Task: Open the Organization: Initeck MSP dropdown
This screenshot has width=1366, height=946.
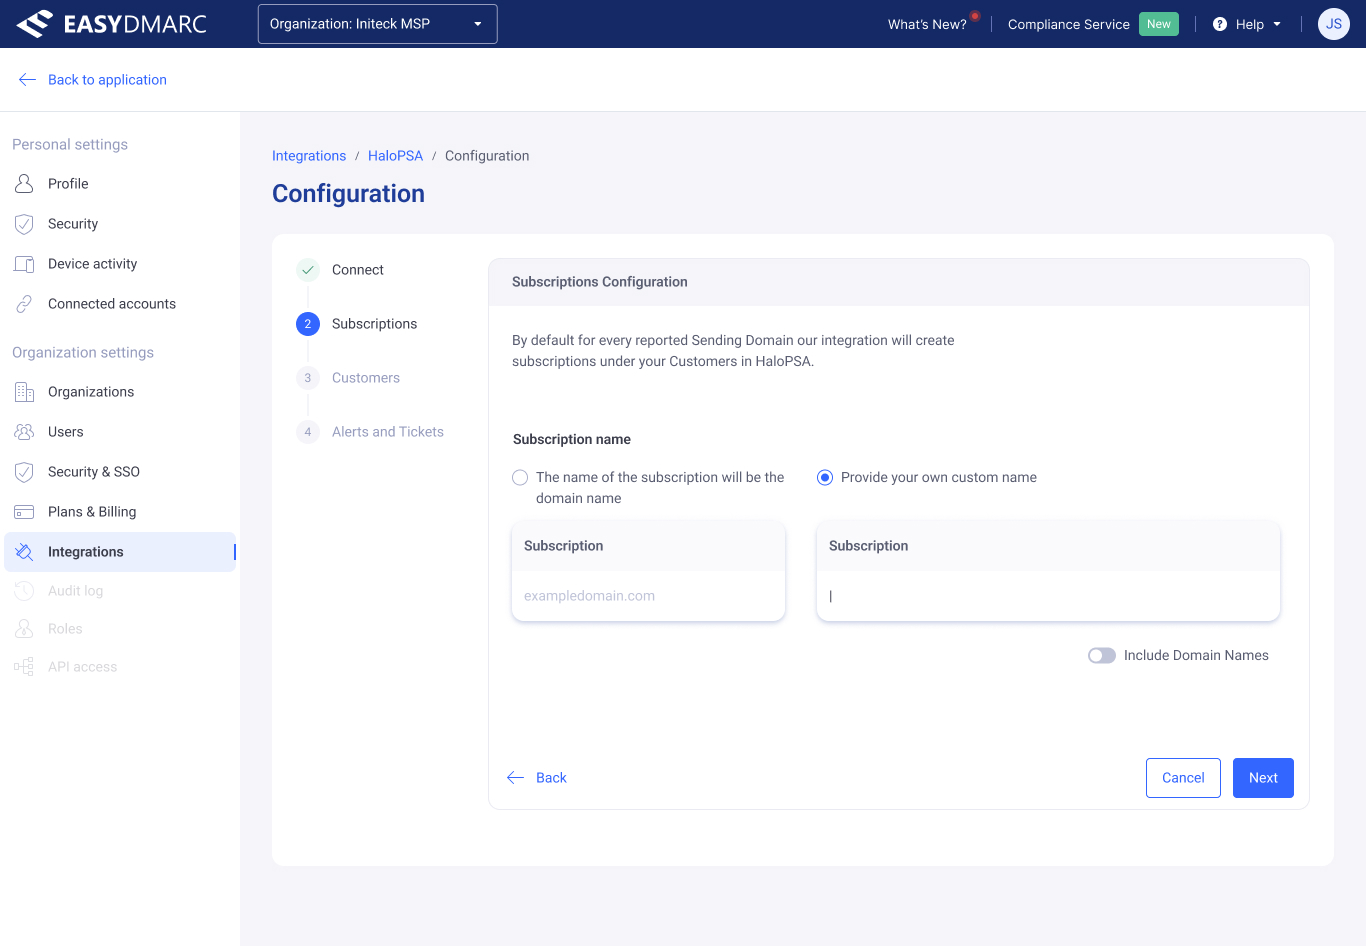Action: click(x=377, y=24)
